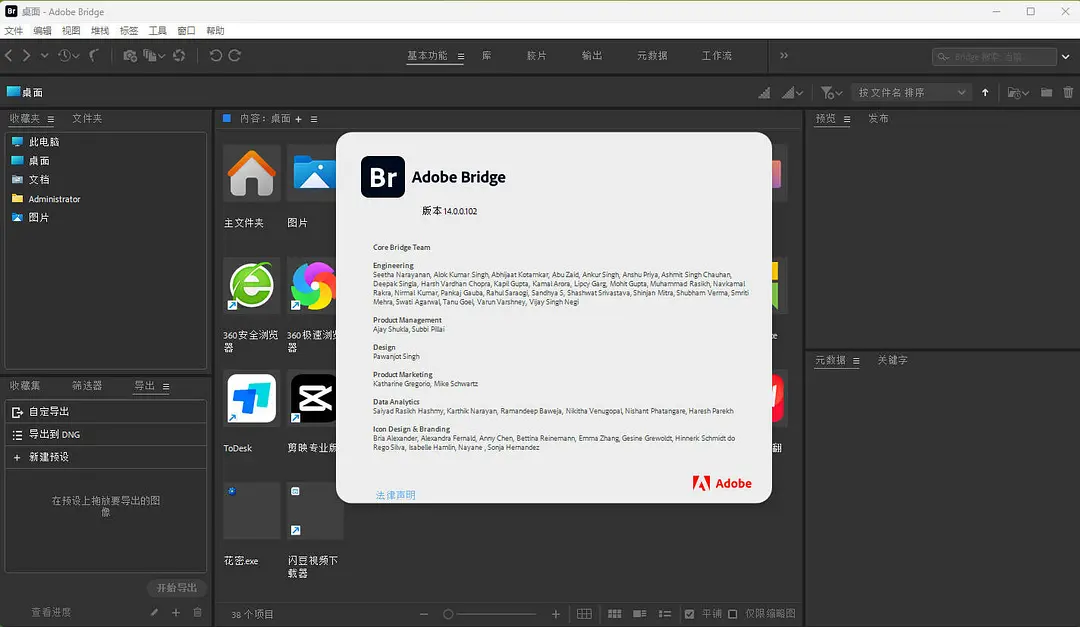Click the 法律声明 link
1080x627 pixels.
395,495
